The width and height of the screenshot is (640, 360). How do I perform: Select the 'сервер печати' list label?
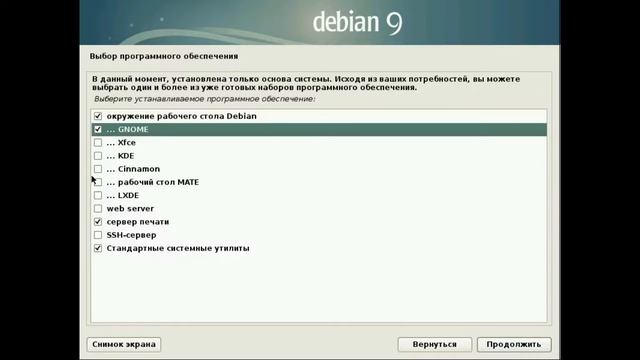point(138,222)
